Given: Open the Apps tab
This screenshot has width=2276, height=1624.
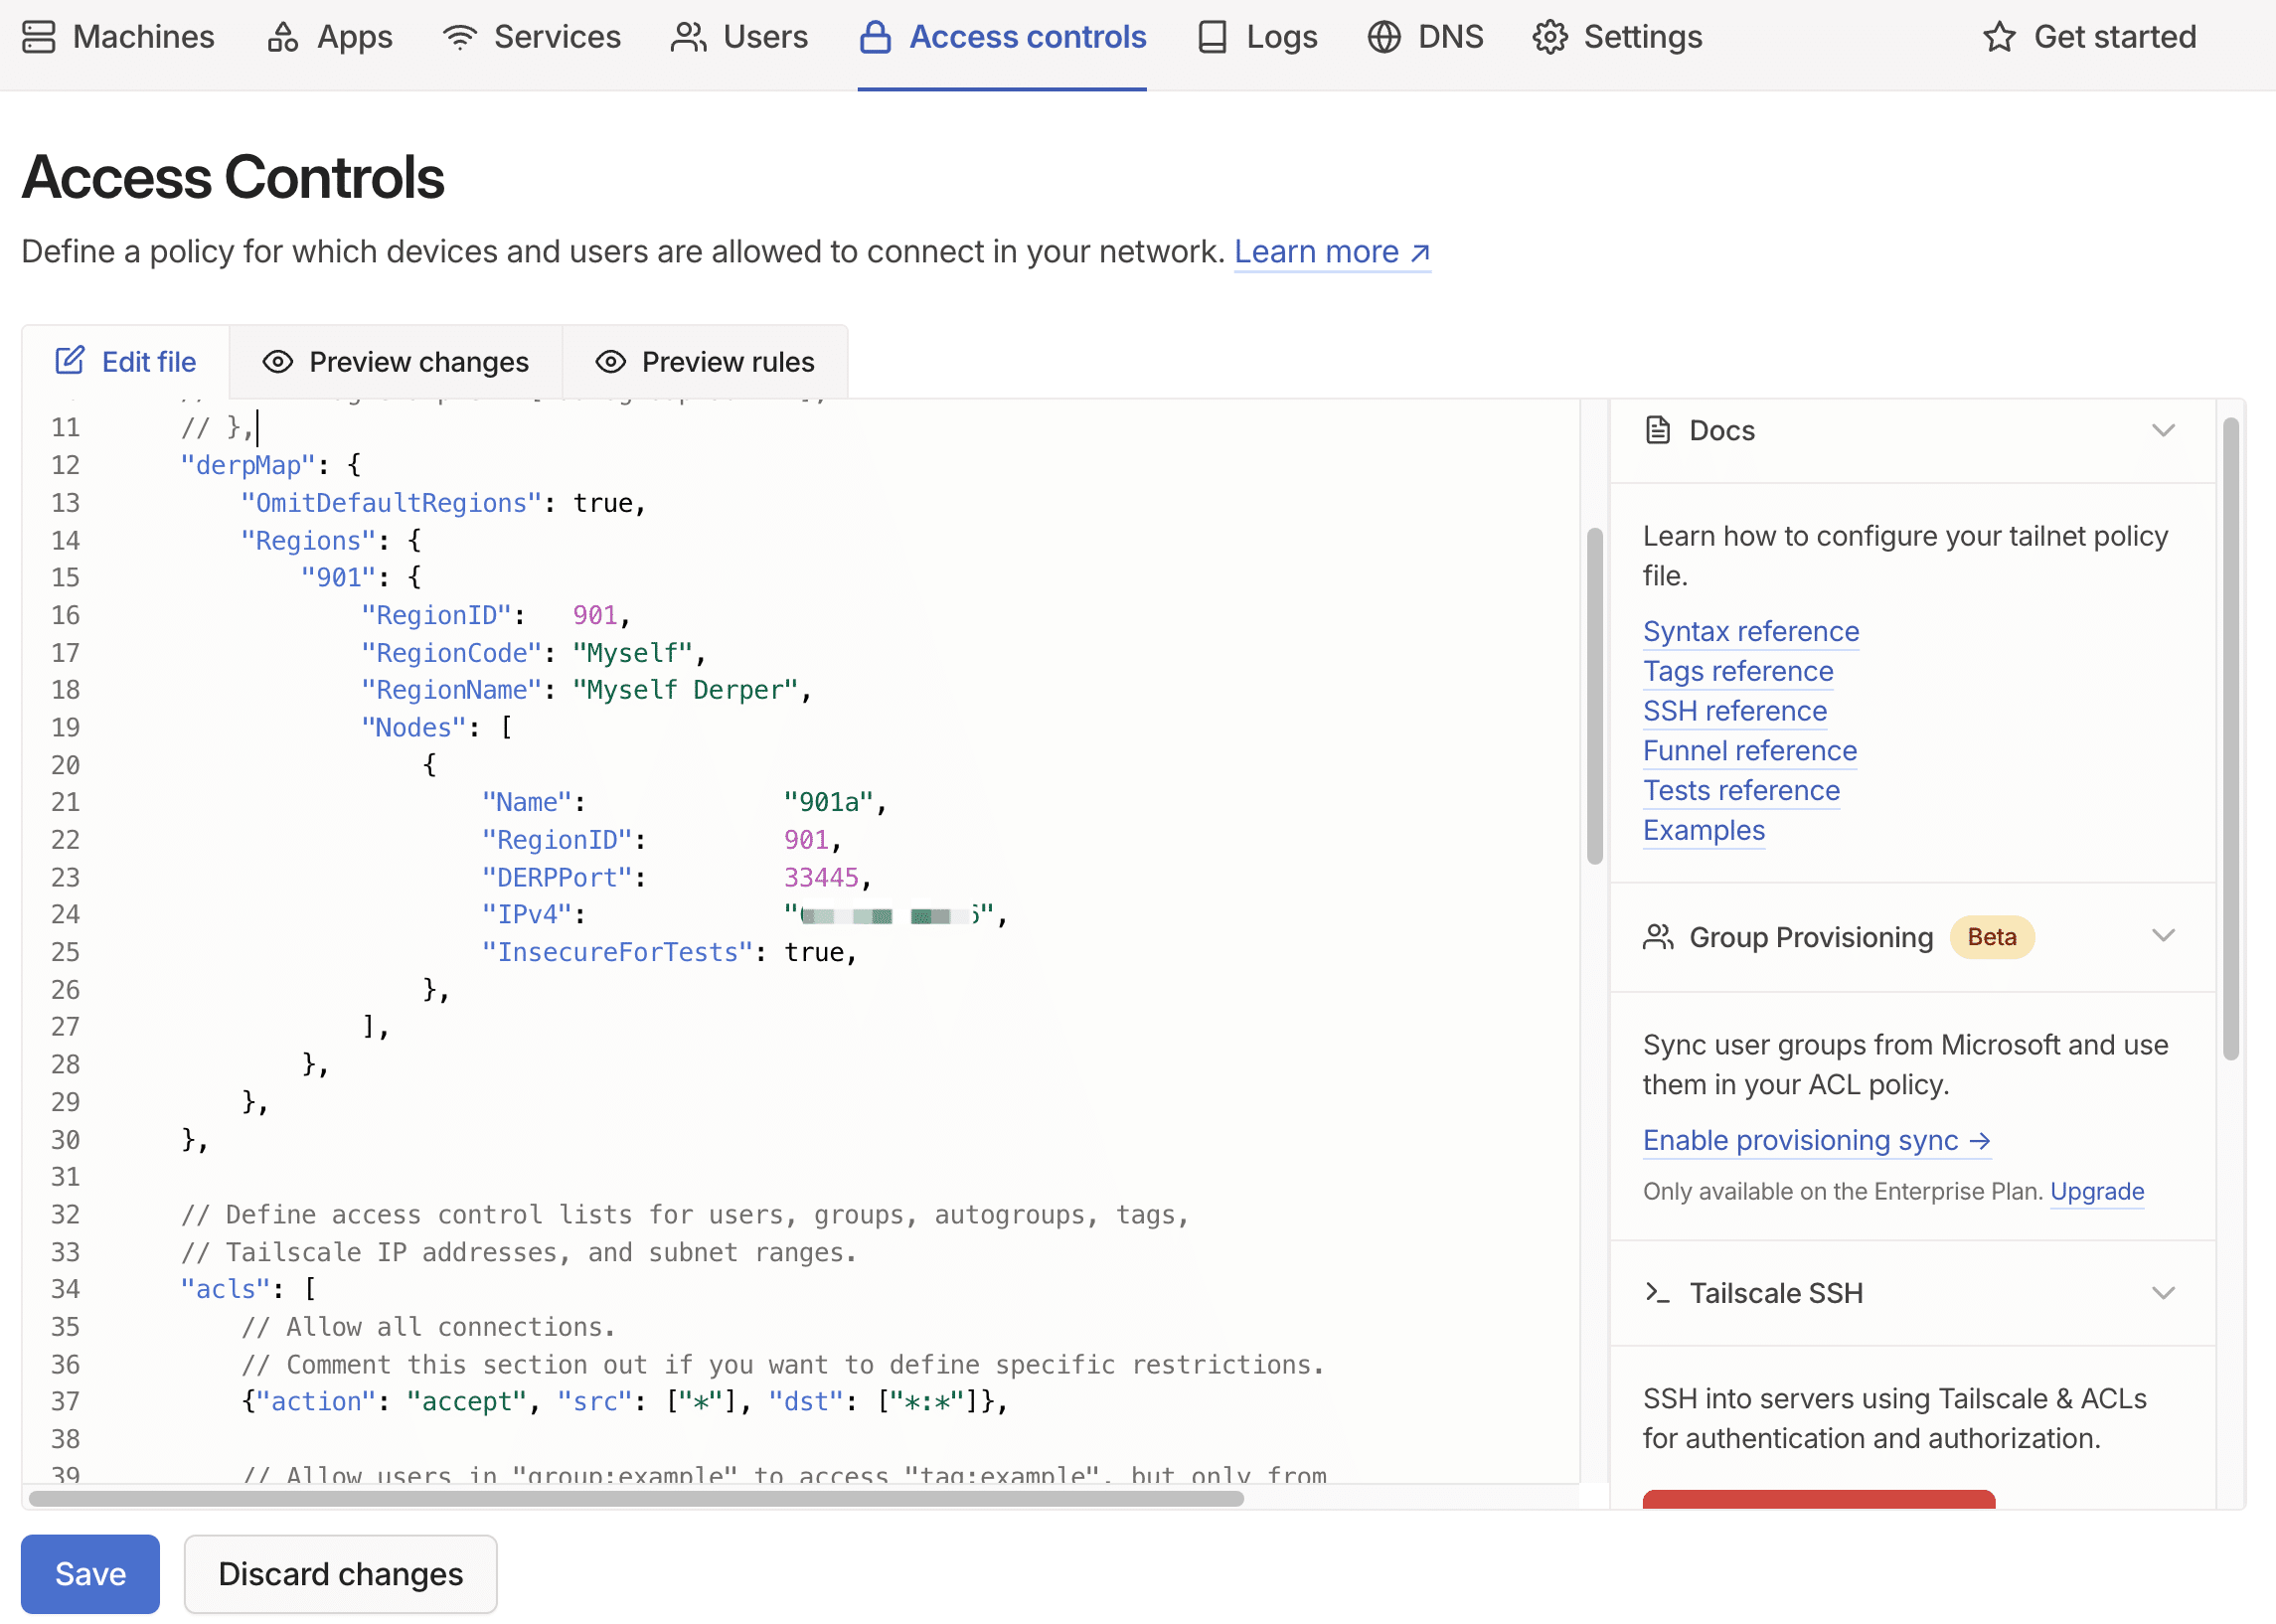Looking at the screenshot, I should (x=329, y=37).
